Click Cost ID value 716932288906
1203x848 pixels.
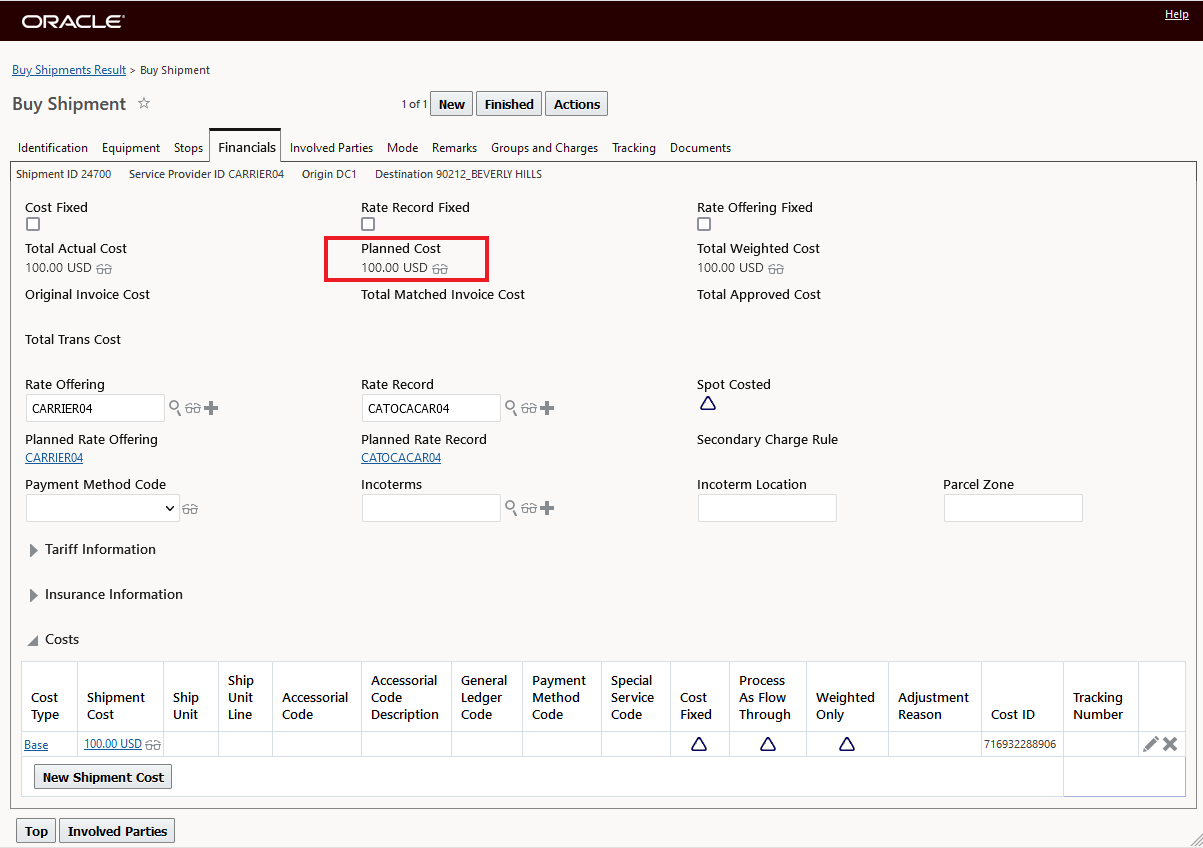(1020, 745)
